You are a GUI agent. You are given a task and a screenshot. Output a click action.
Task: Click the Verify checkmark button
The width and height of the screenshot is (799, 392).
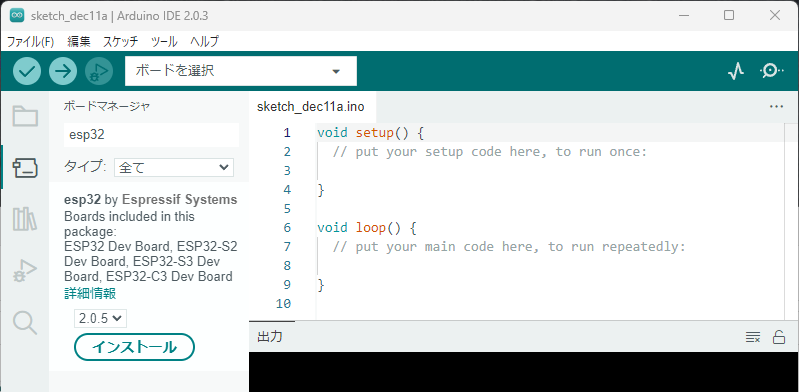pos(26,71)
